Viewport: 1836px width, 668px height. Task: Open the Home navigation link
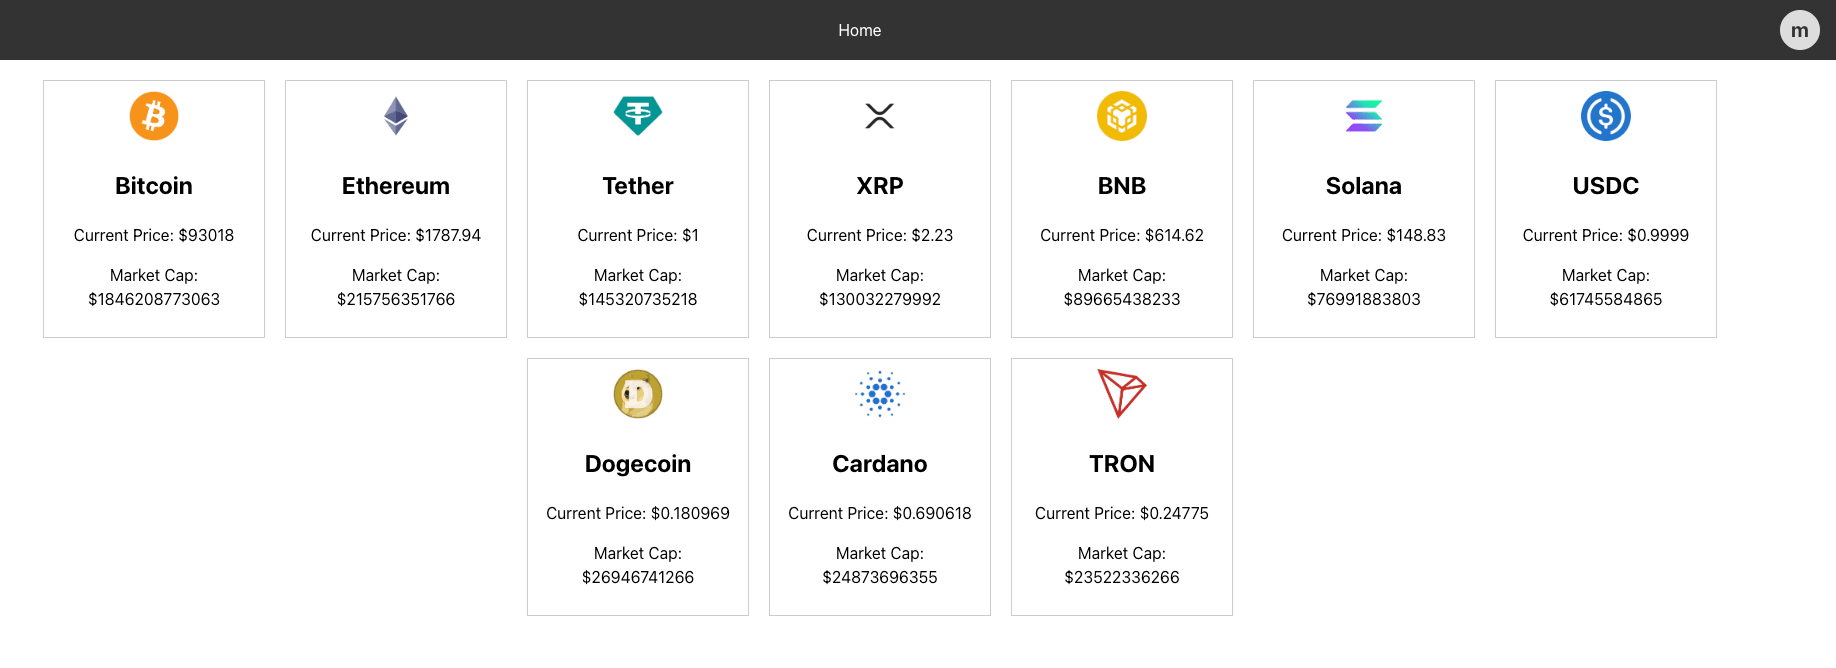[x=860, y=30]
